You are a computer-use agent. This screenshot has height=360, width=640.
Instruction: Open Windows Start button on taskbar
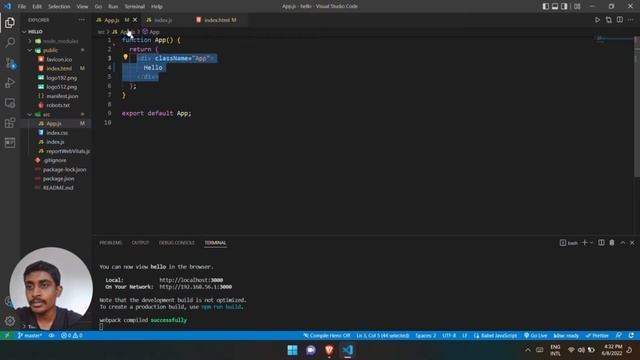pyautogui.click(x=292, y=350)
